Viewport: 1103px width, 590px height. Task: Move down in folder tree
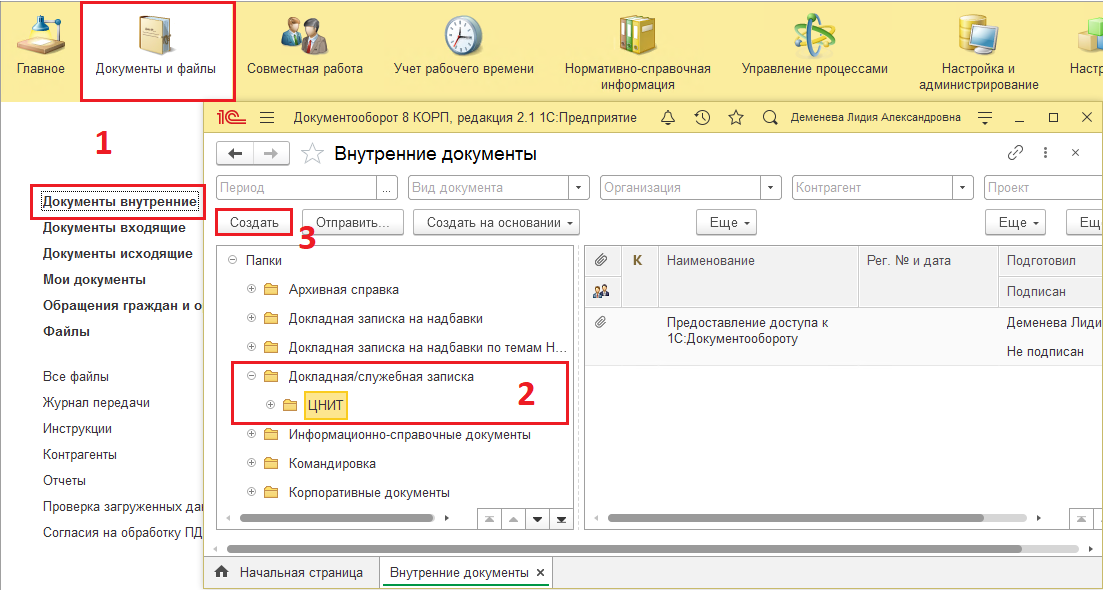pyautogui.click(x=537, y=519)
